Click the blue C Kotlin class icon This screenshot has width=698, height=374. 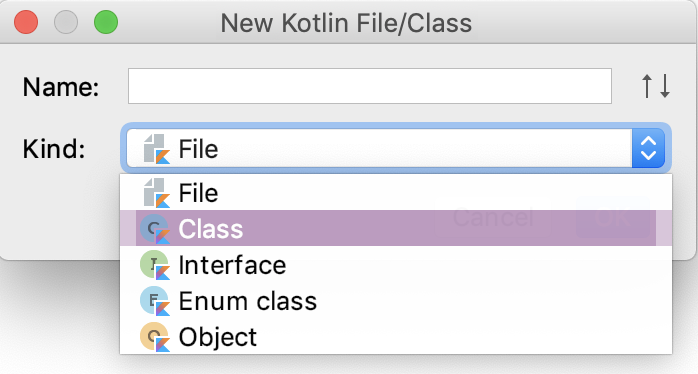click(155, 229)
